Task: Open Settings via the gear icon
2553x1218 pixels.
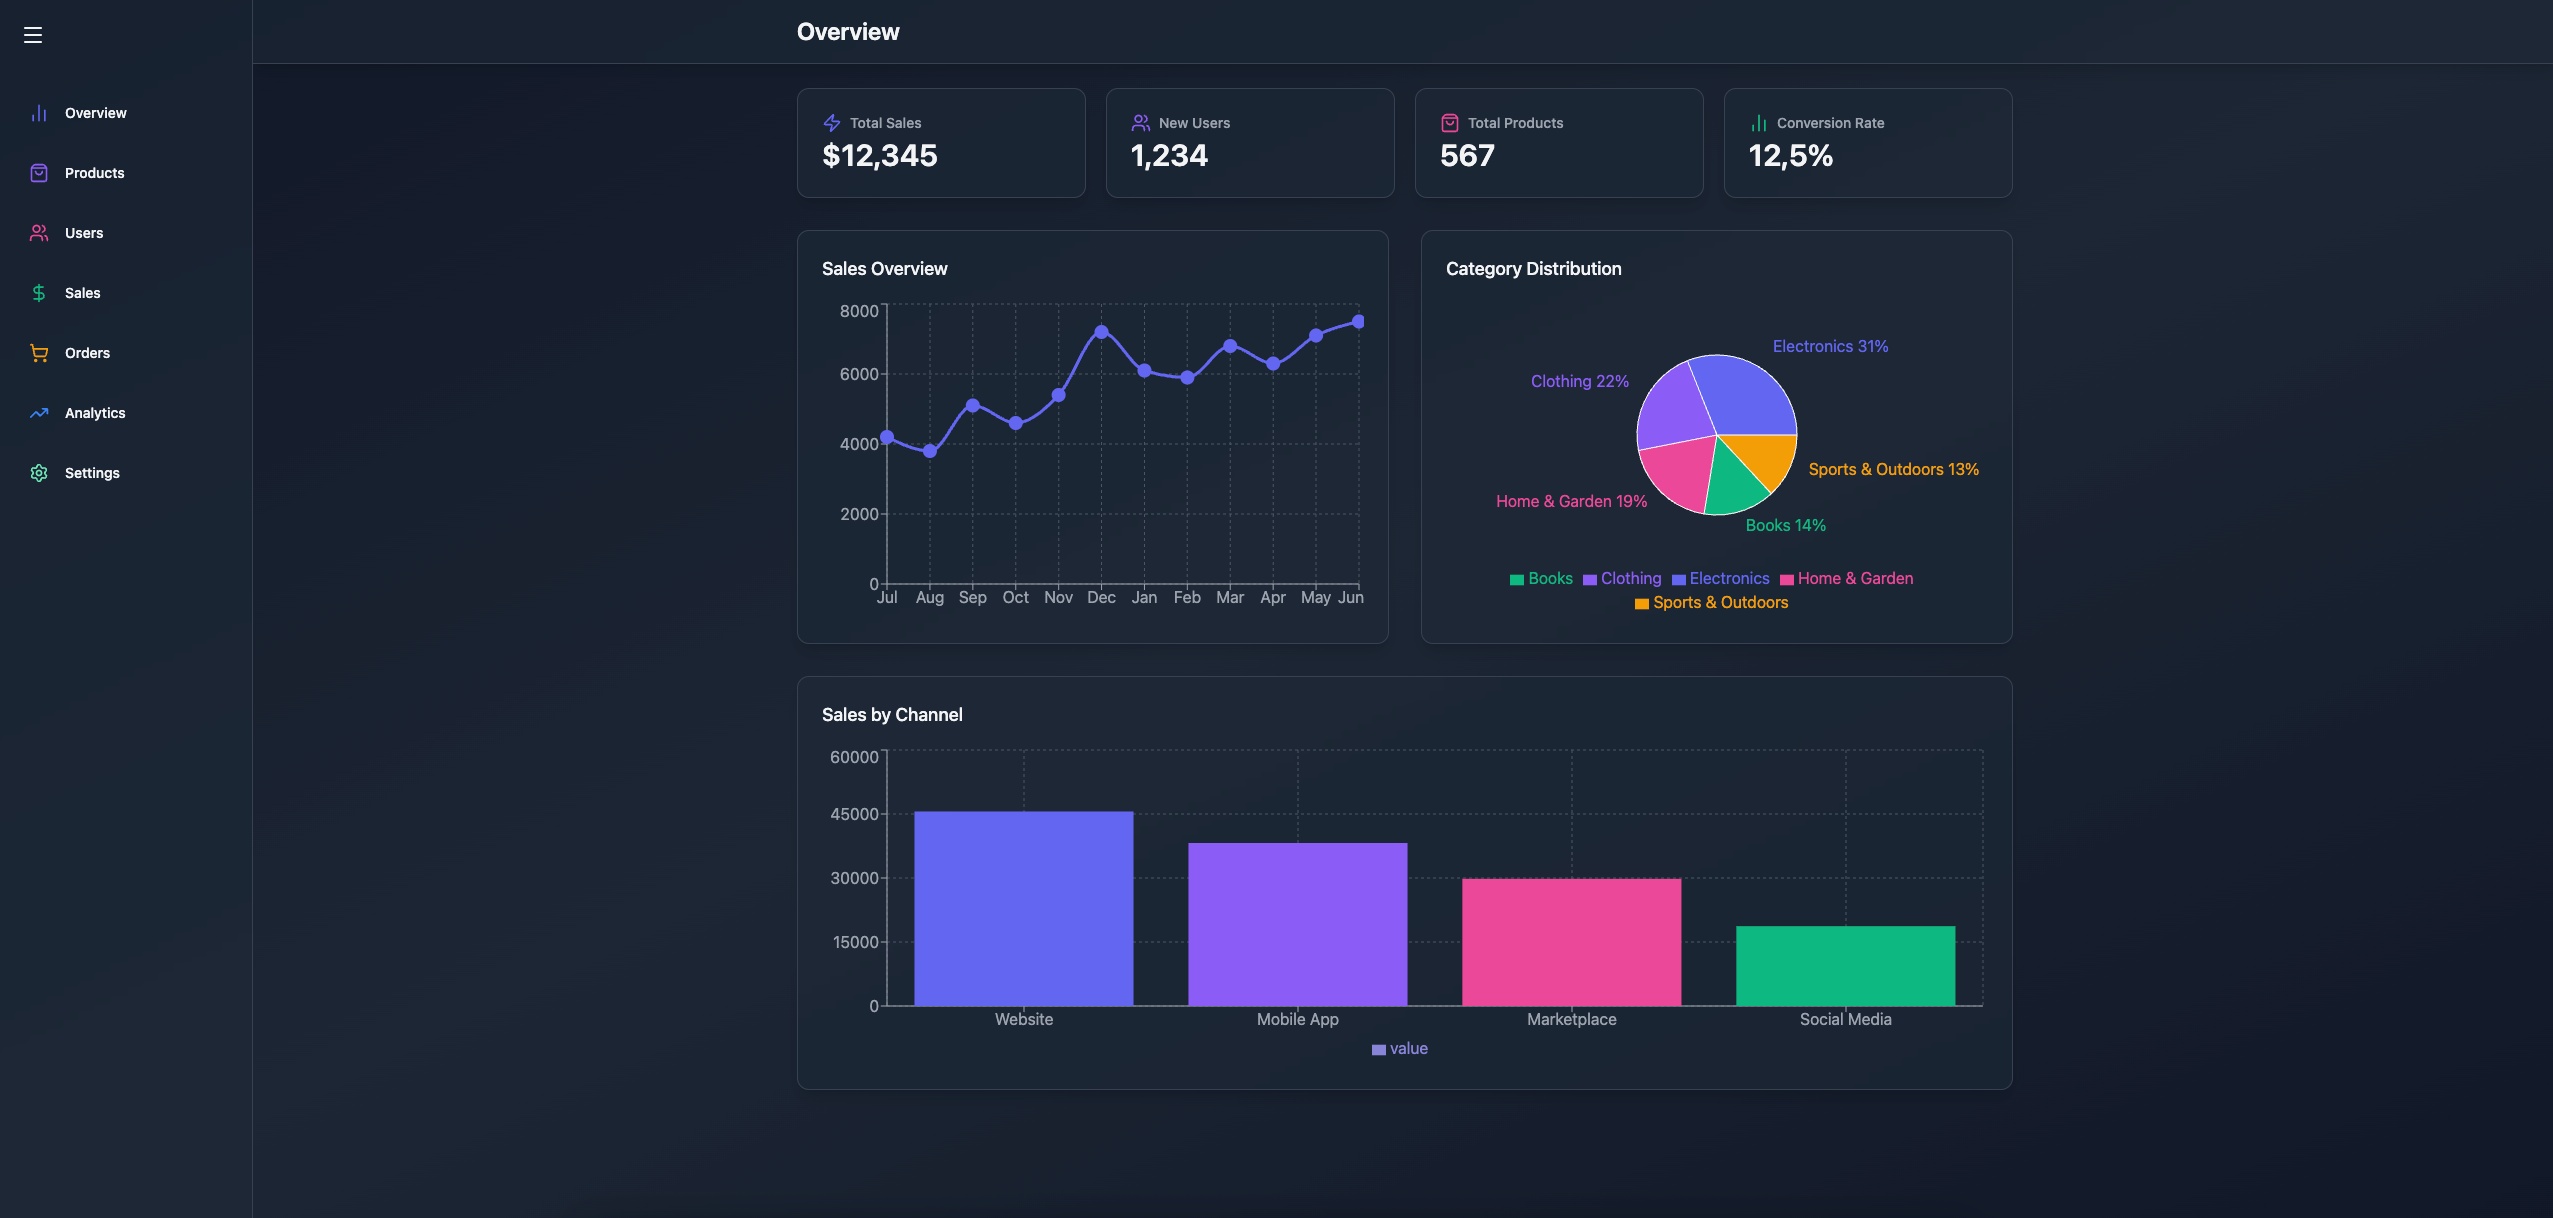Action: pyautogui.click(x=38, y=472)
